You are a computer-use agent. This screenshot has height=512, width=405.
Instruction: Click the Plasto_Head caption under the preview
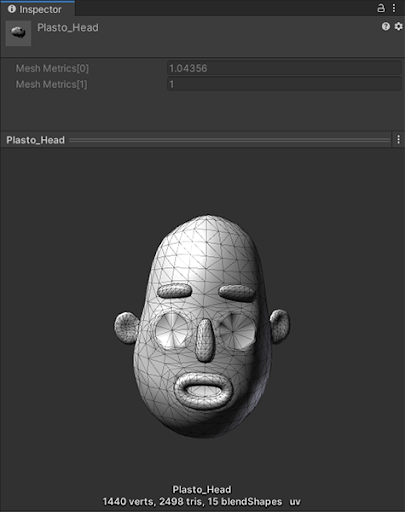click(202, 489)
